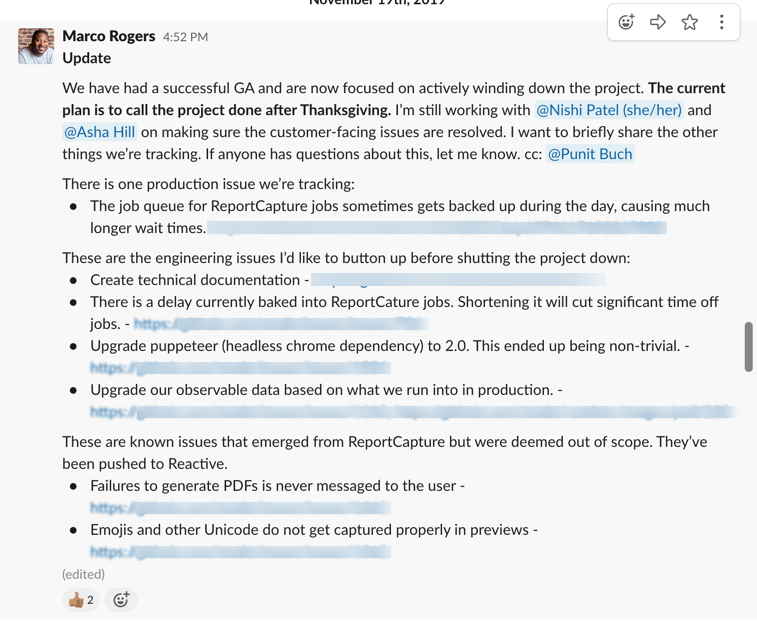The height and width of the screenshot is (621, 757).
Task: Add a reaction from the message hover toolbar
Action: click(x=626, y=22)
